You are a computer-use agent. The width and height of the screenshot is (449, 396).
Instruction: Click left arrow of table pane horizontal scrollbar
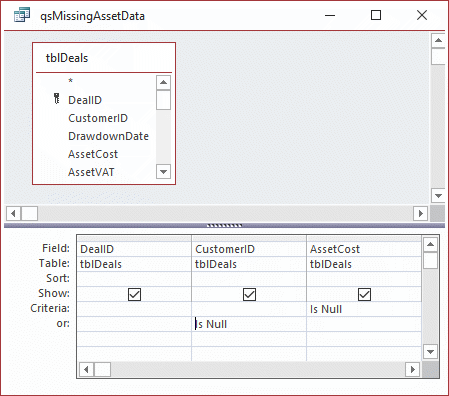pos(13,213)
